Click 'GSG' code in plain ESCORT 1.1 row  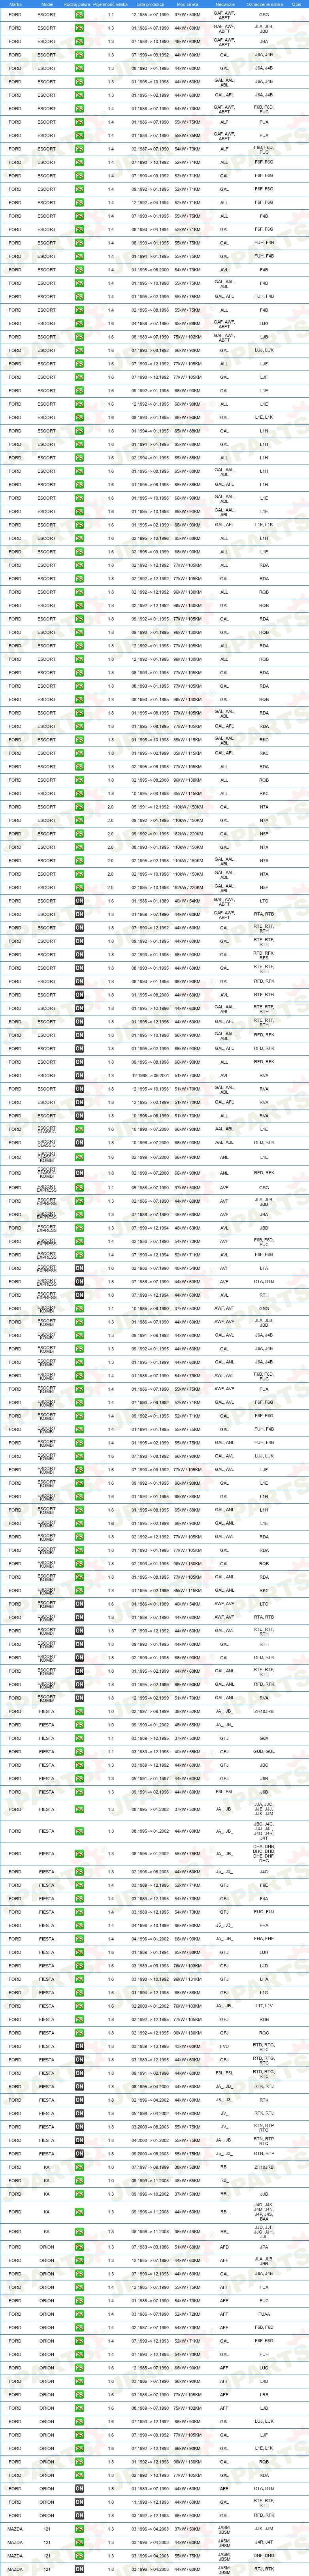(264, 15)
